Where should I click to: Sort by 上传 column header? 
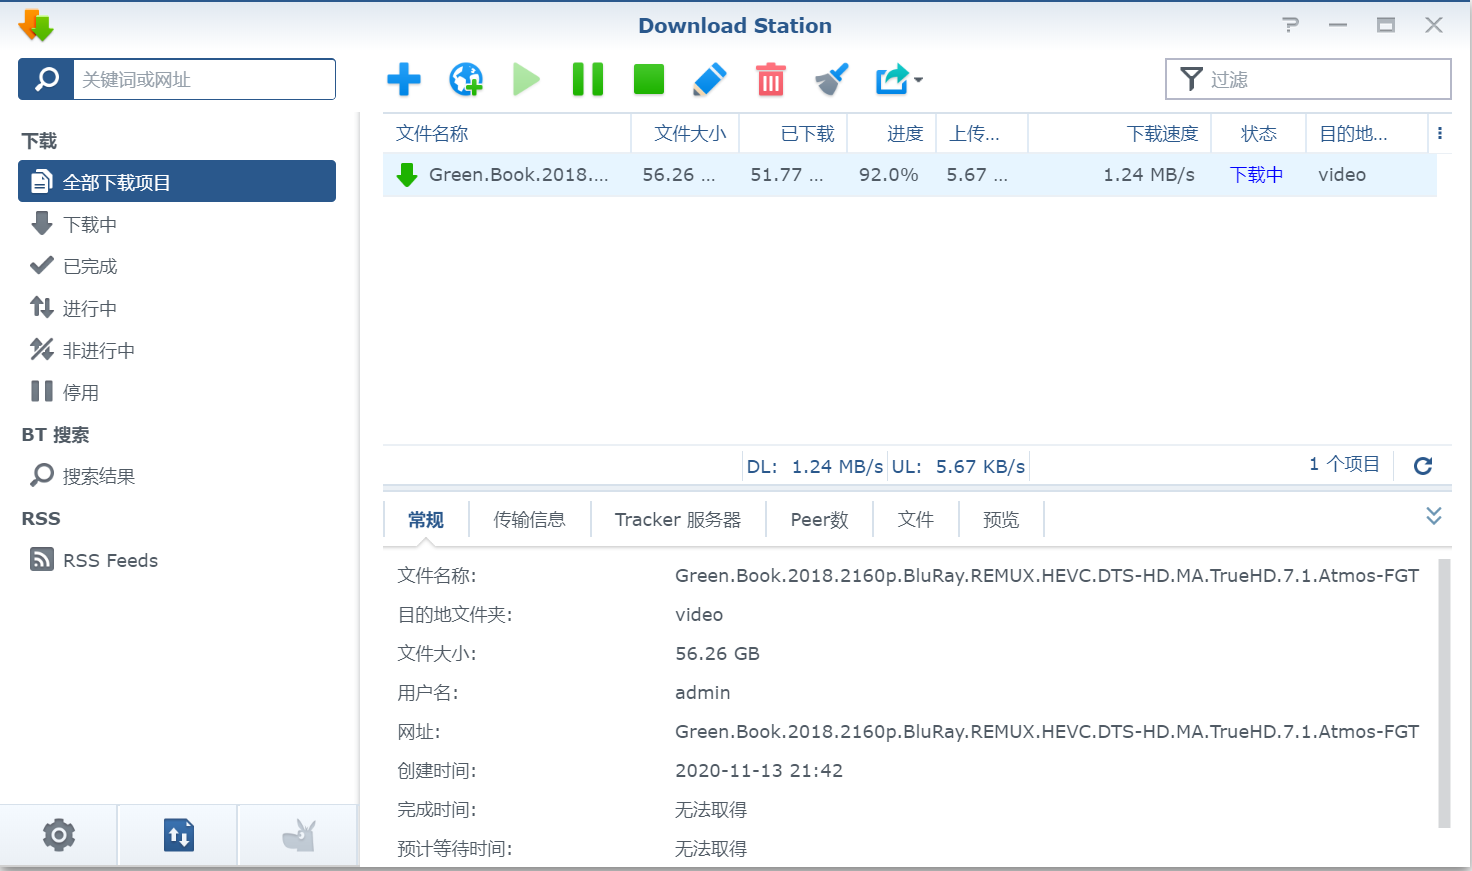pyautogui.click(x=981, y=133)
